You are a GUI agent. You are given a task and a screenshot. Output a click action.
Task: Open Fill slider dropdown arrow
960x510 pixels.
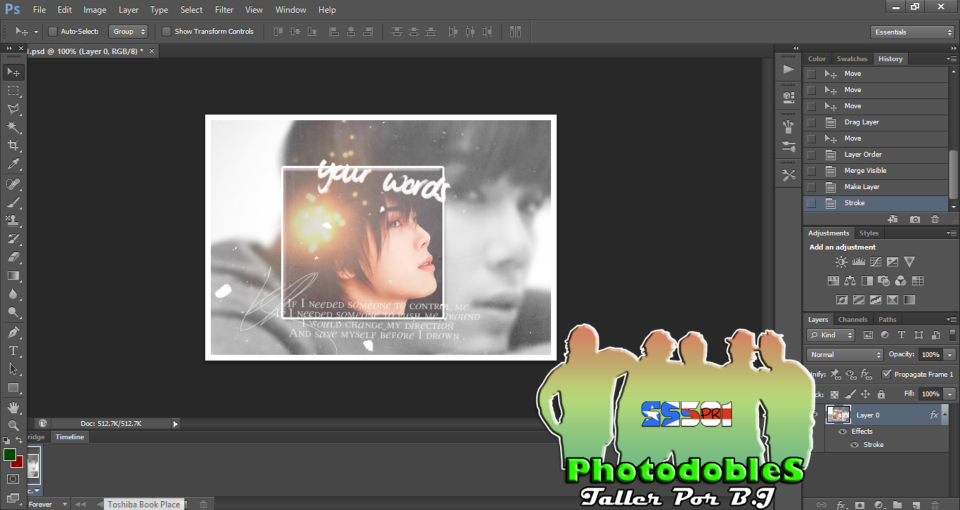(x=950, y=394)
